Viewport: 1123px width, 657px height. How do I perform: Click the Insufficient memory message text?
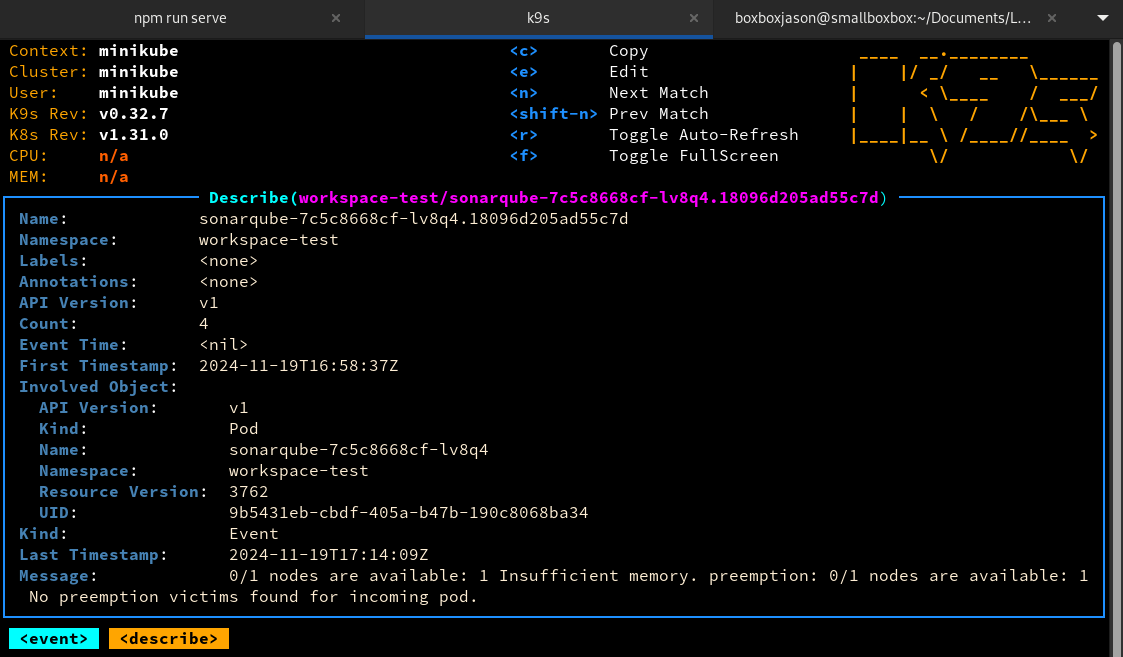(x=598, y=575)
